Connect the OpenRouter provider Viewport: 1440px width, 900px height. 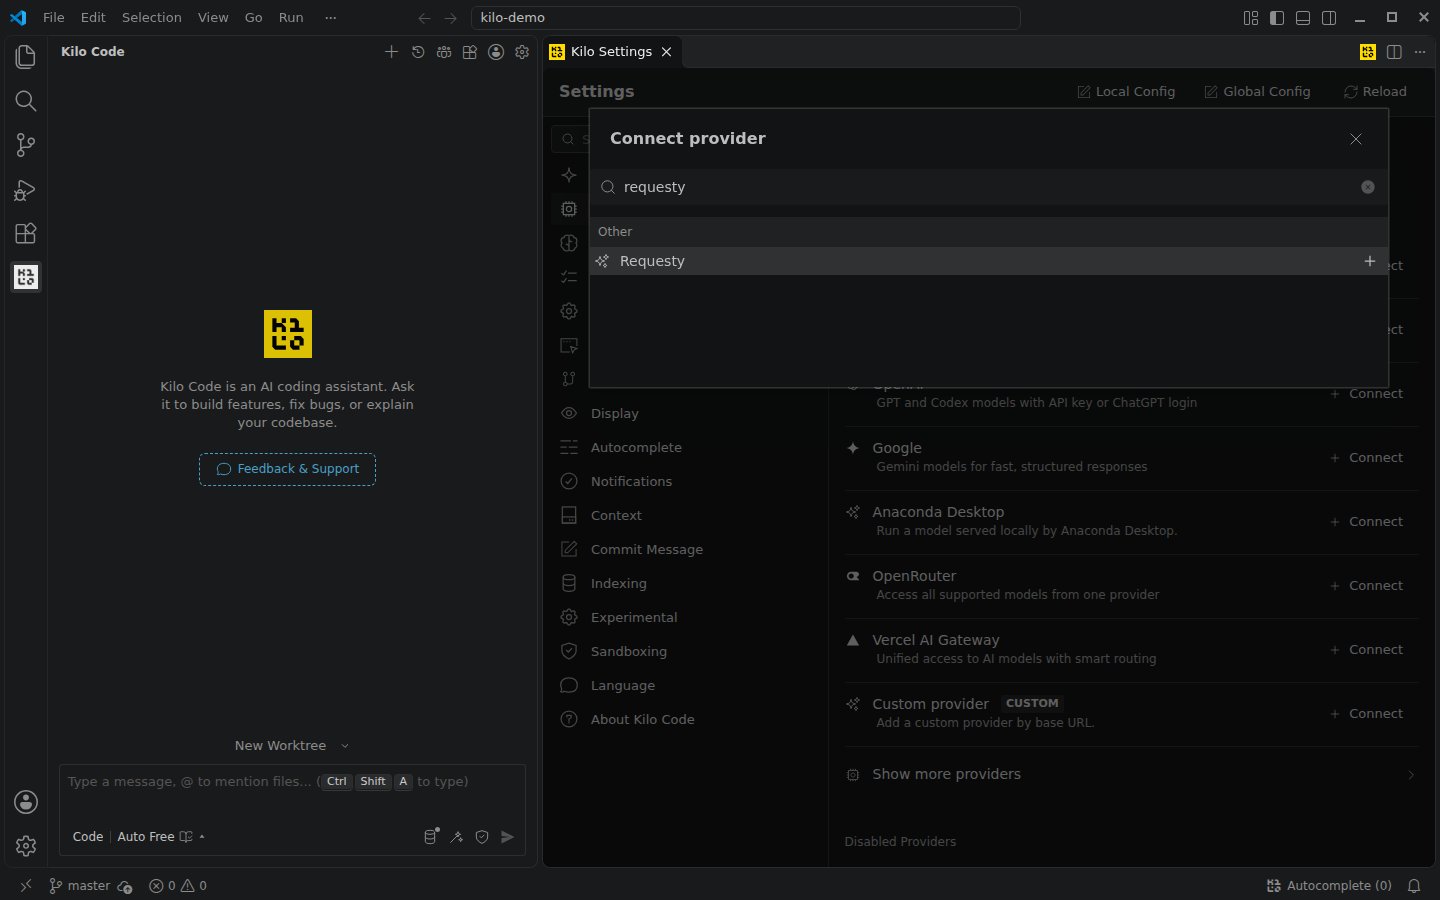tap(1367, 586)
